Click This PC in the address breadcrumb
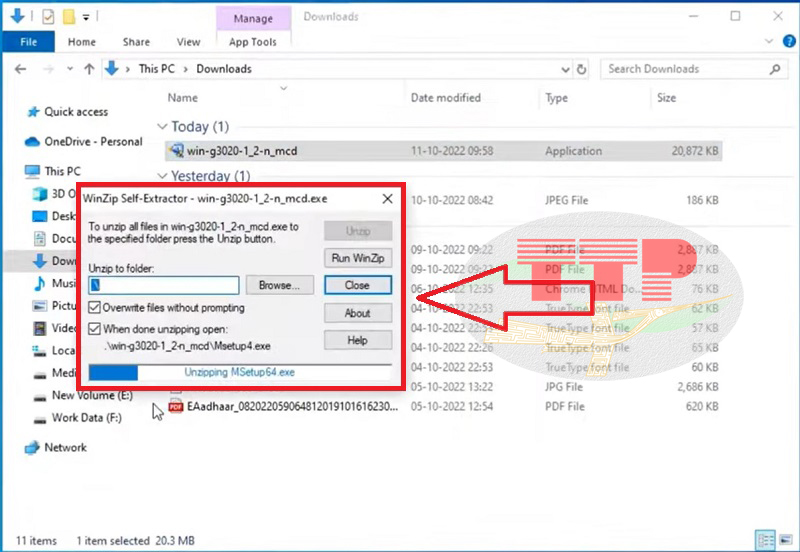This screenshot has width=800, height=552. coord(157,69)
